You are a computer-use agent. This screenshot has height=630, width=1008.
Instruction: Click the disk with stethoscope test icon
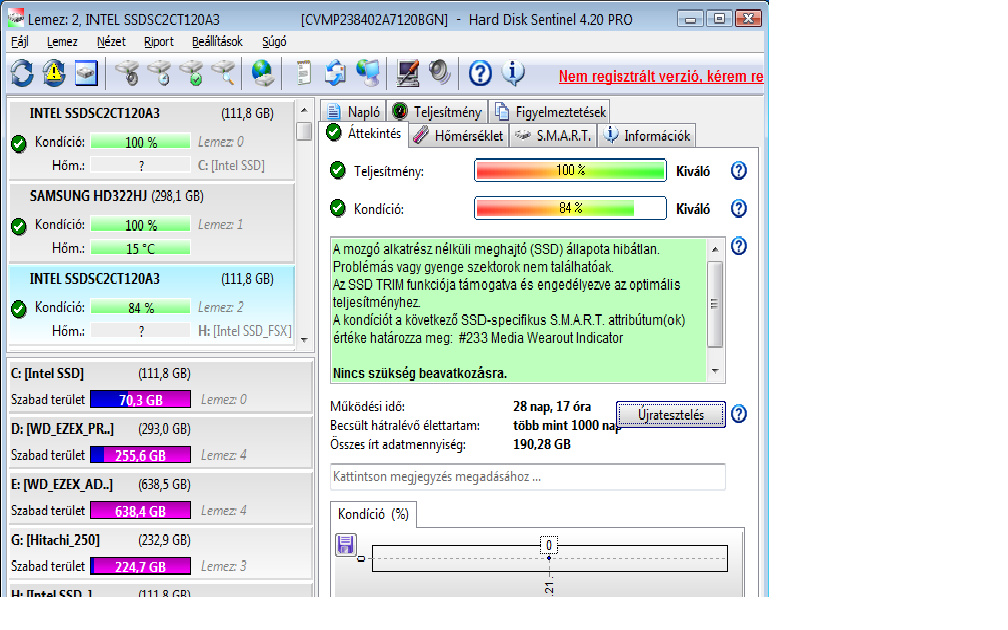[x=128, y=73]
